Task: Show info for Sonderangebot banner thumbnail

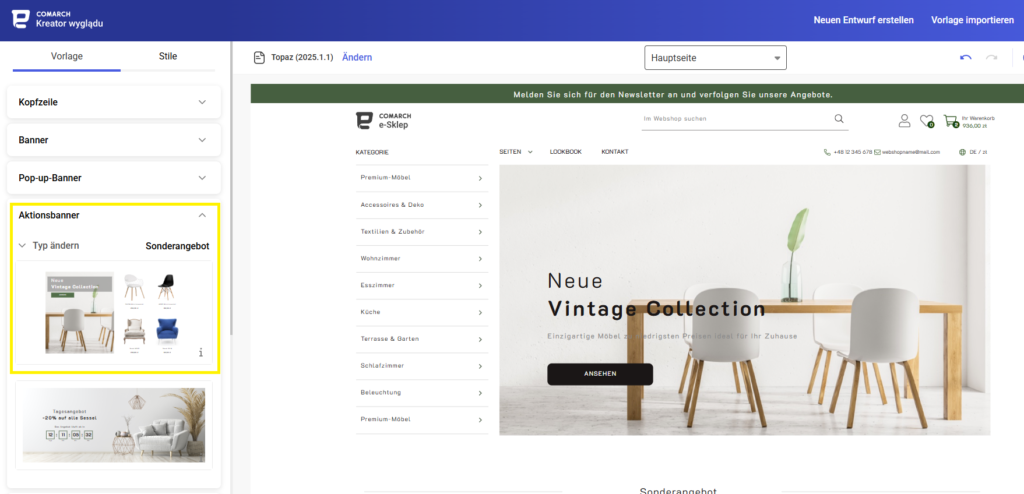Action: pyautogui.click(x=200, y=353)
